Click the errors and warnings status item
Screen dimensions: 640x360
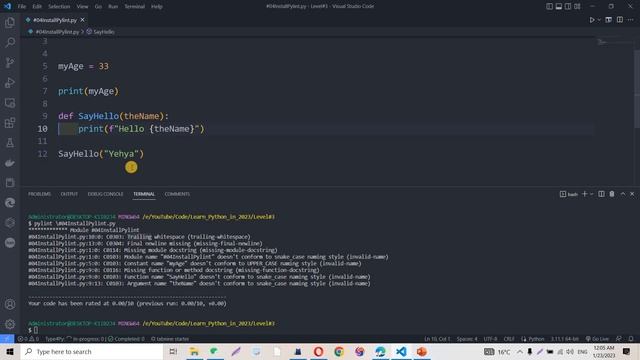tap(28, 339)
